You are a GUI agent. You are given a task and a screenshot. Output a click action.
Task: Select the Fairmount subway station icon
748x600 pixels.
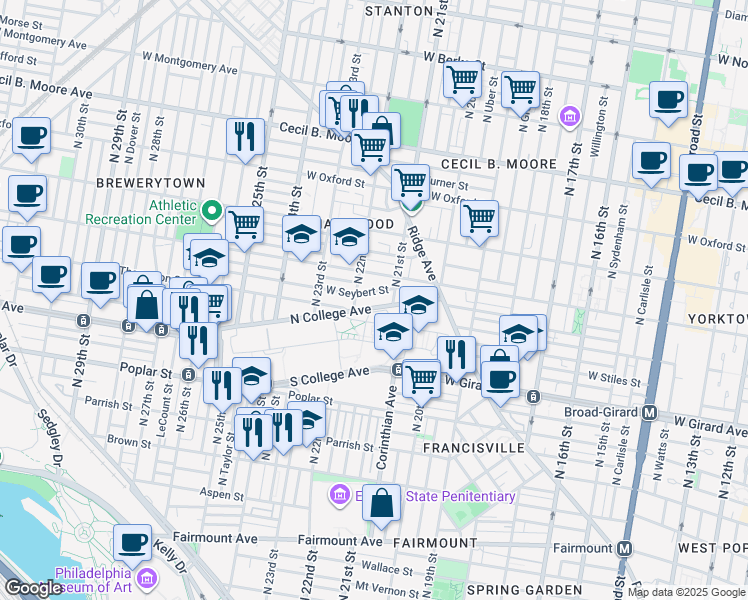pos(625,548)
